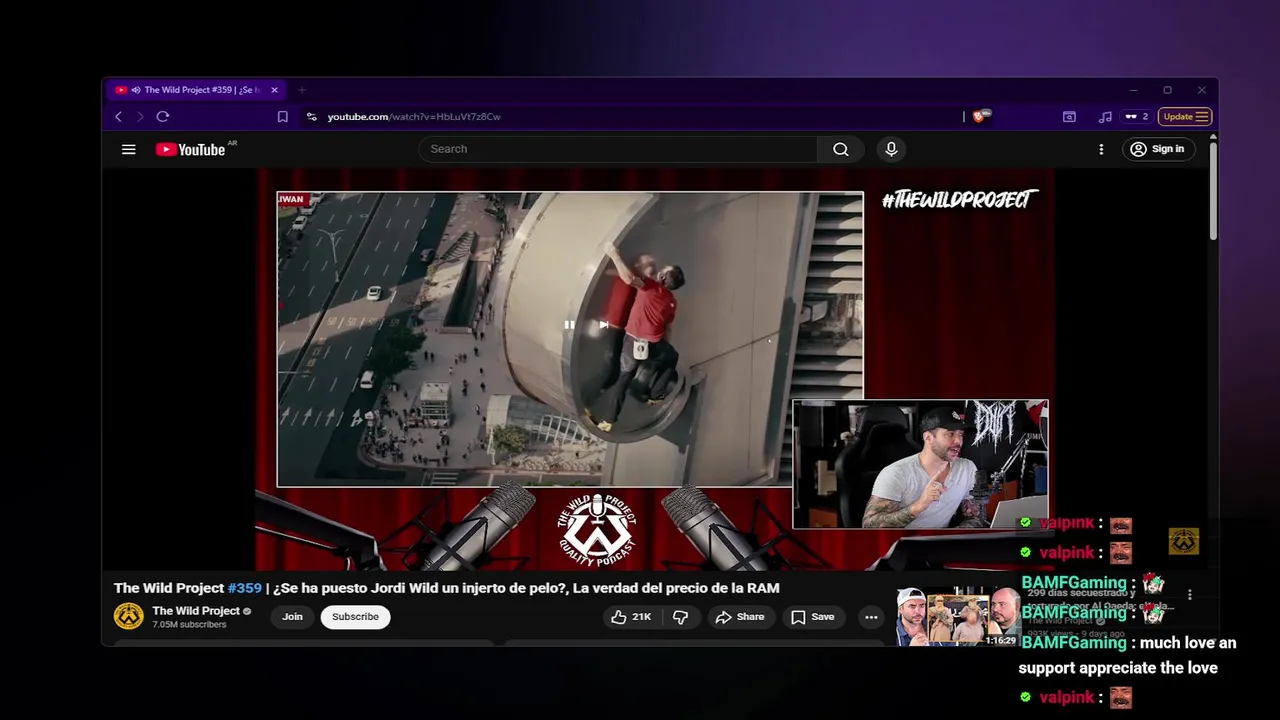Click the main video player frame
1280x720 pixels.
point(653,369)
